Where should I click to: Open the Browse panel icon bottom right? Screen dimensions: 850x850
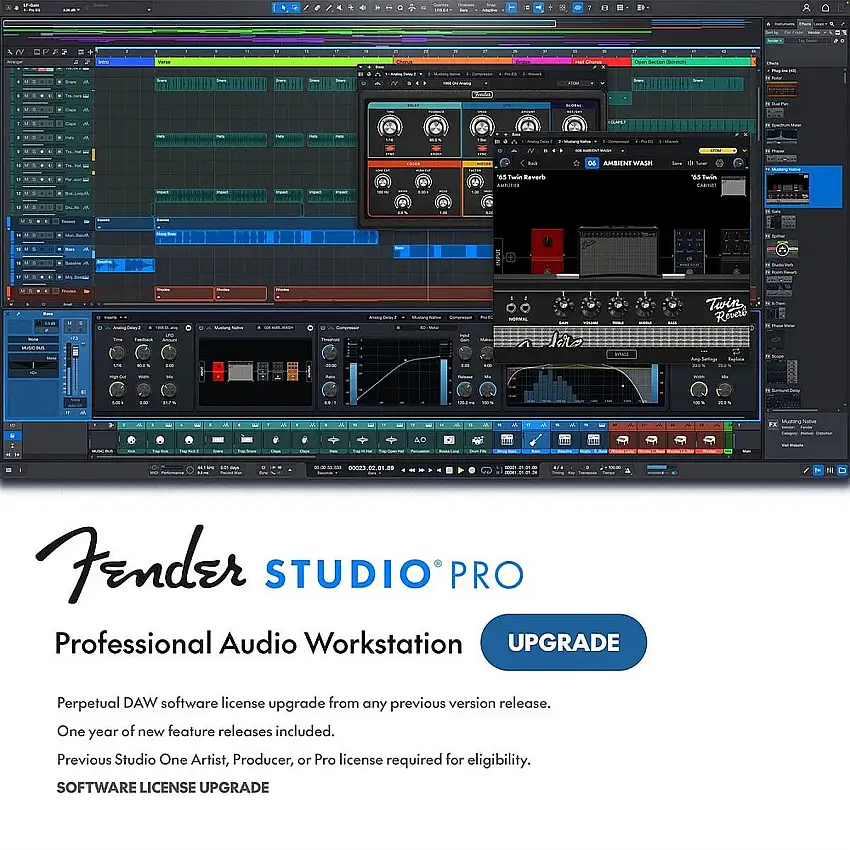point(842,470)
